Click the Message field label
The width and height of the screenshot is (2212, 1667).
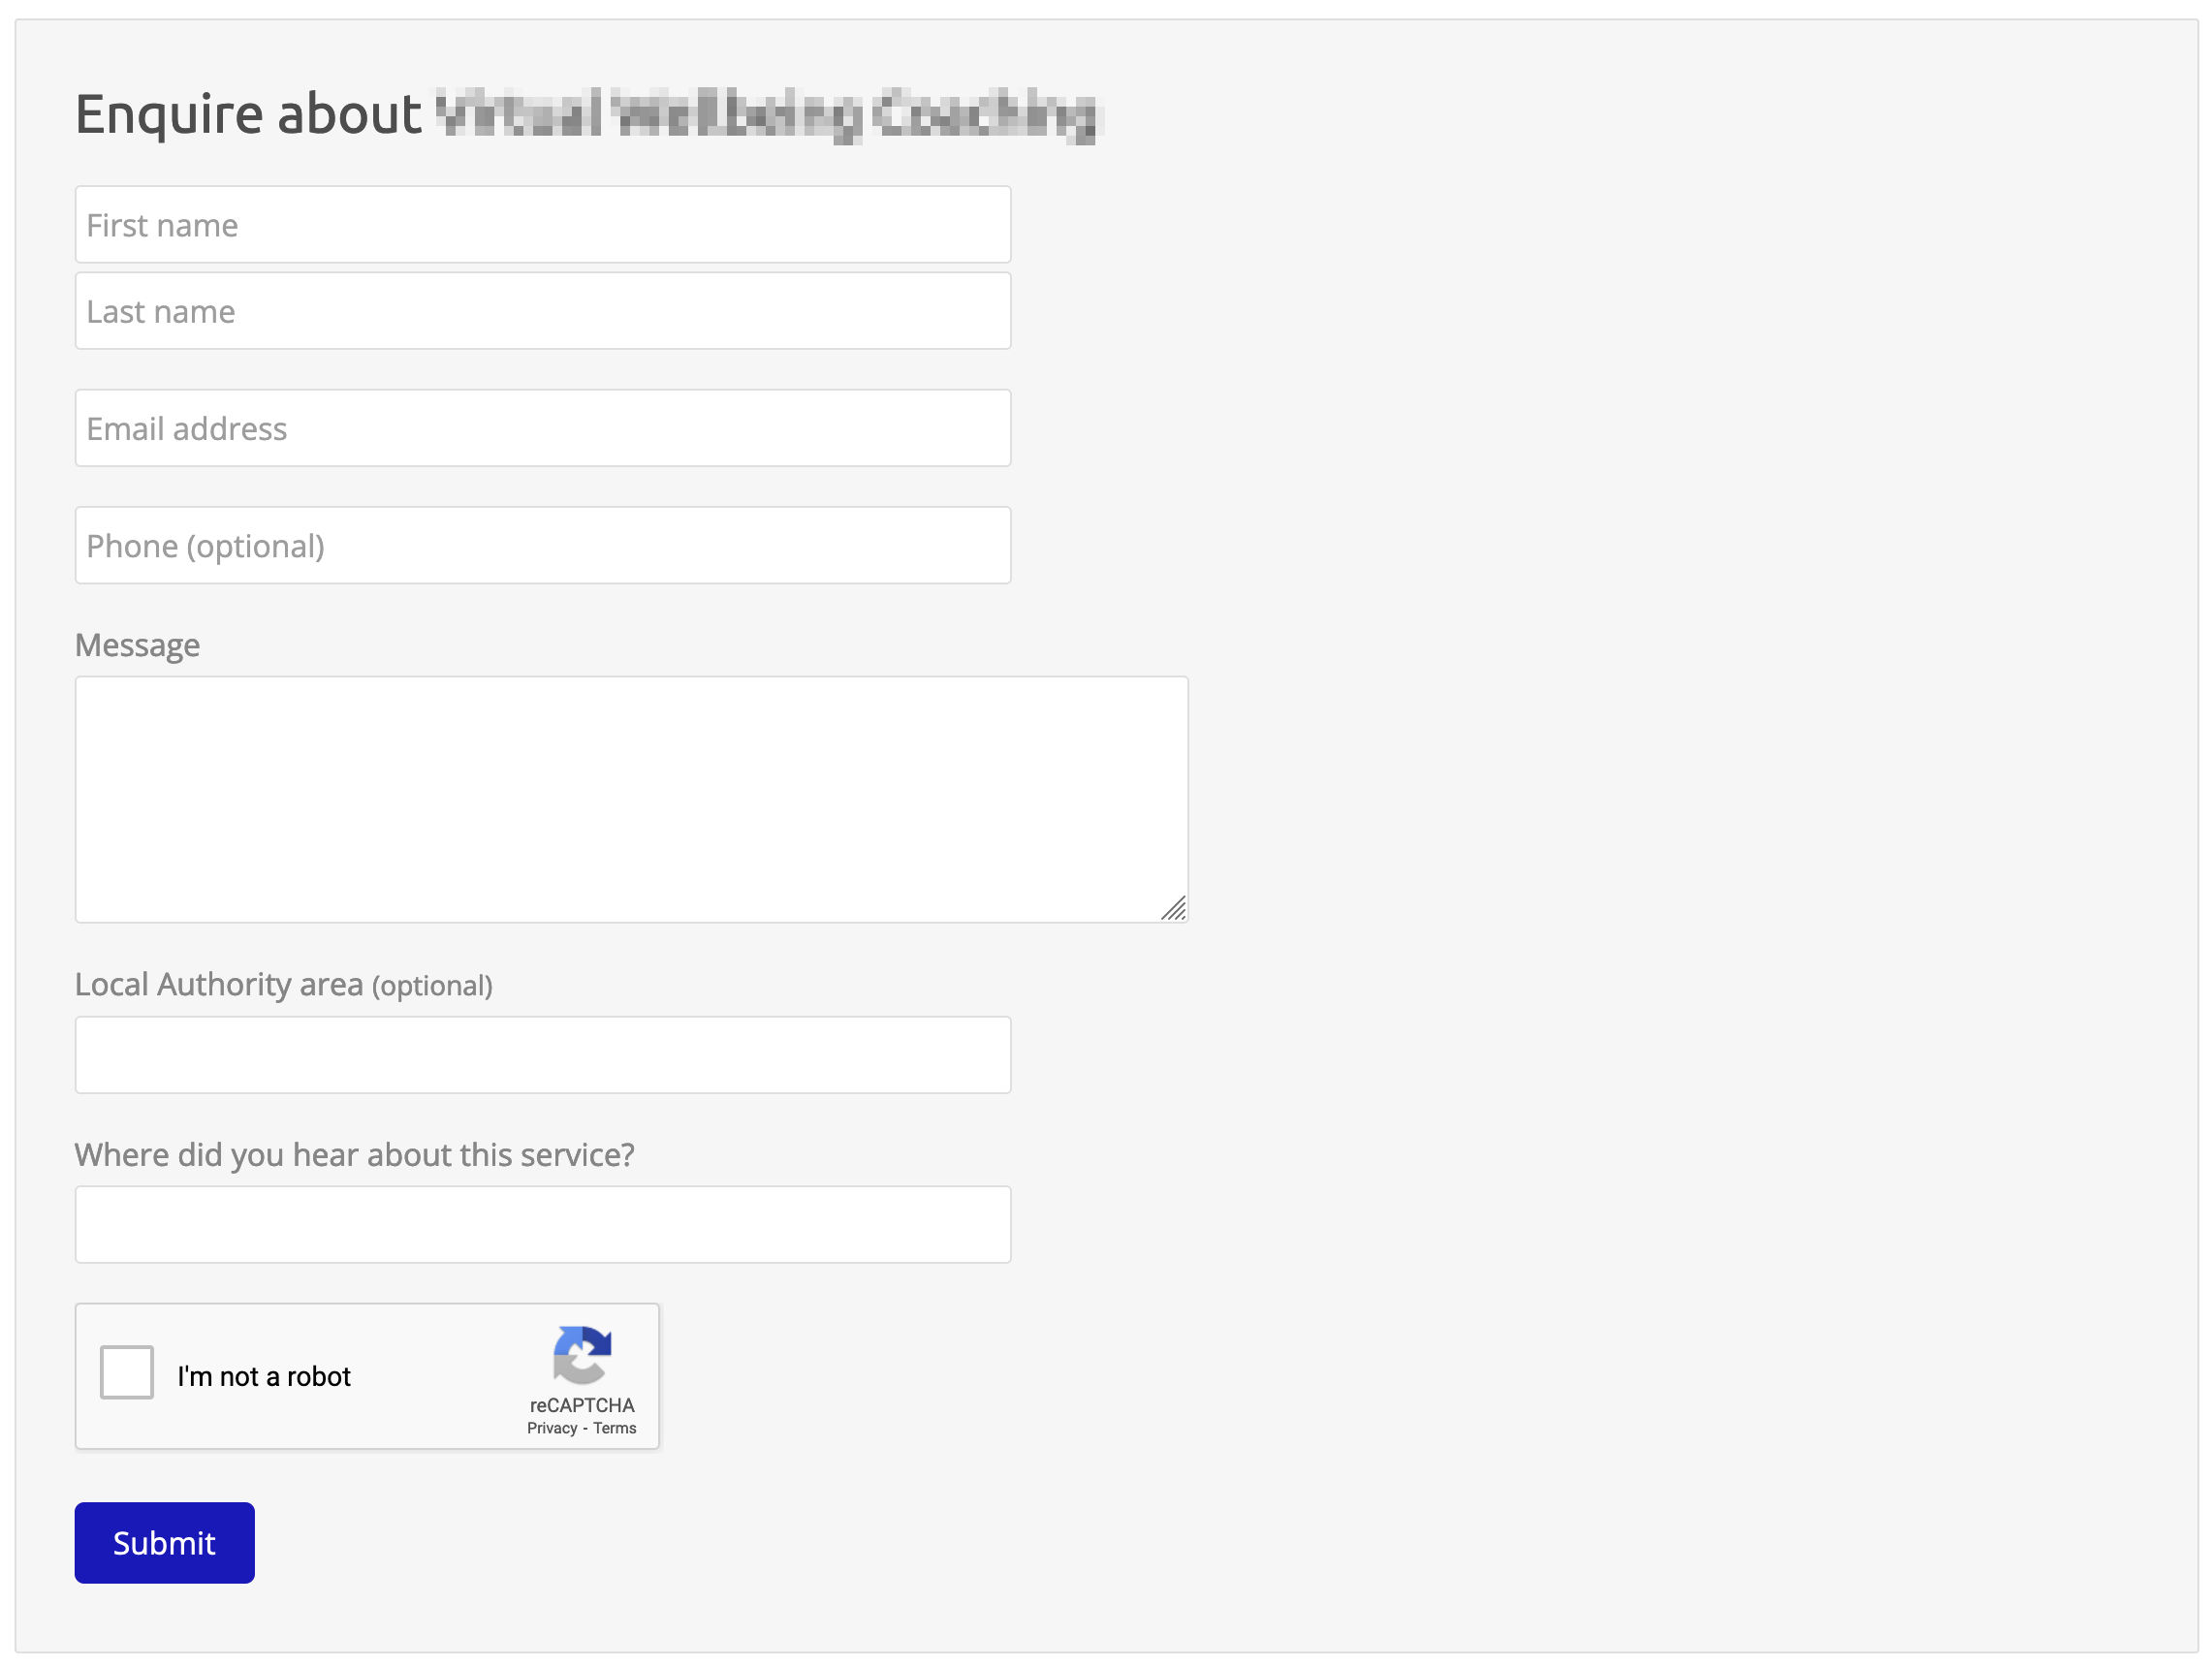pyautogui.click(x=138, y=646)
